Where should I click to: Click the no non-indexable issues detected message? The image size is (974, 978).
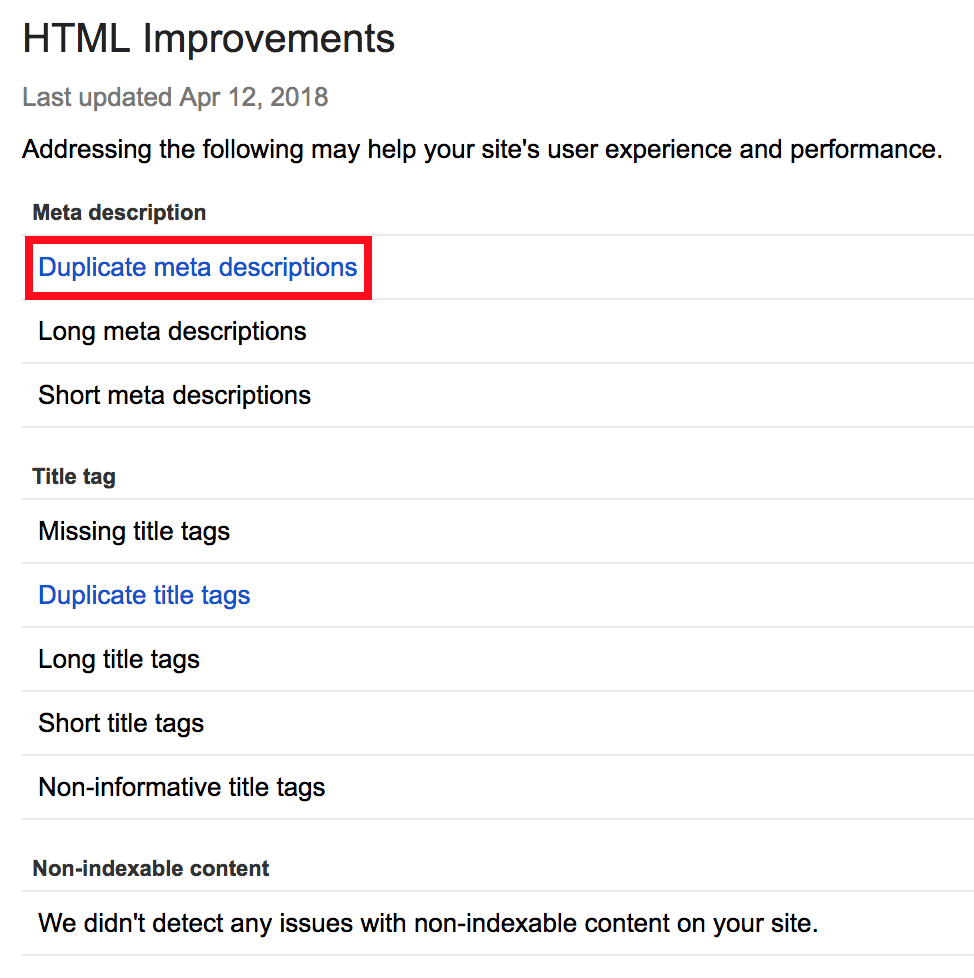click(x=428, y=923)
